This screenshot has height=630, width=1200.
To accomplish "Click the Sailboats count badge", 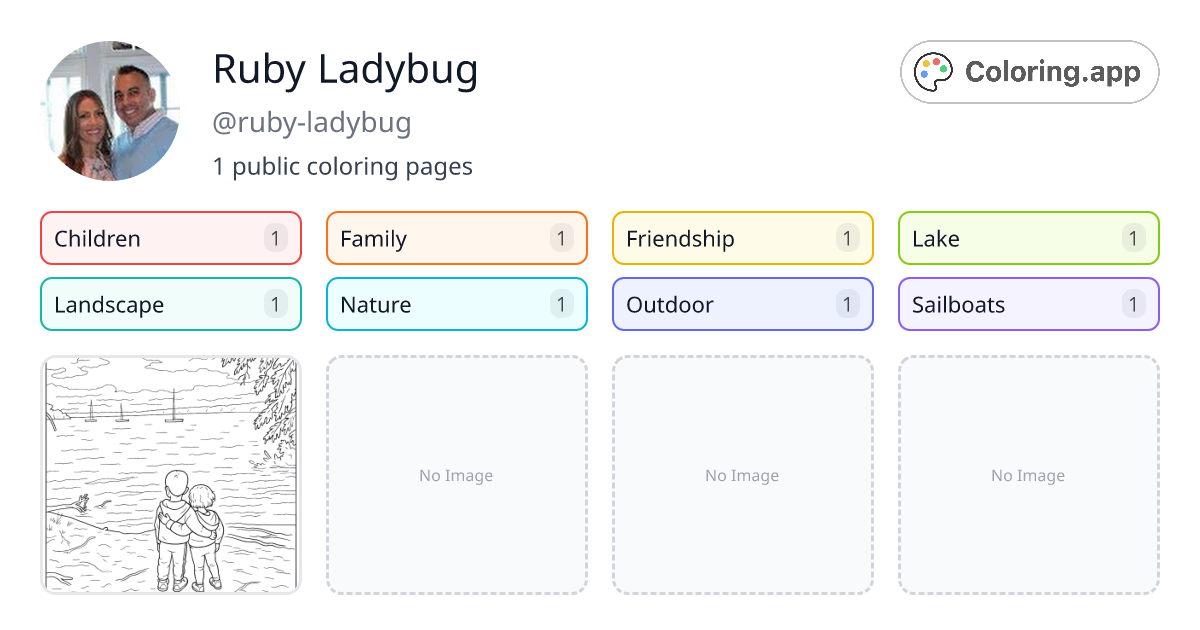I will [1133, 304].
